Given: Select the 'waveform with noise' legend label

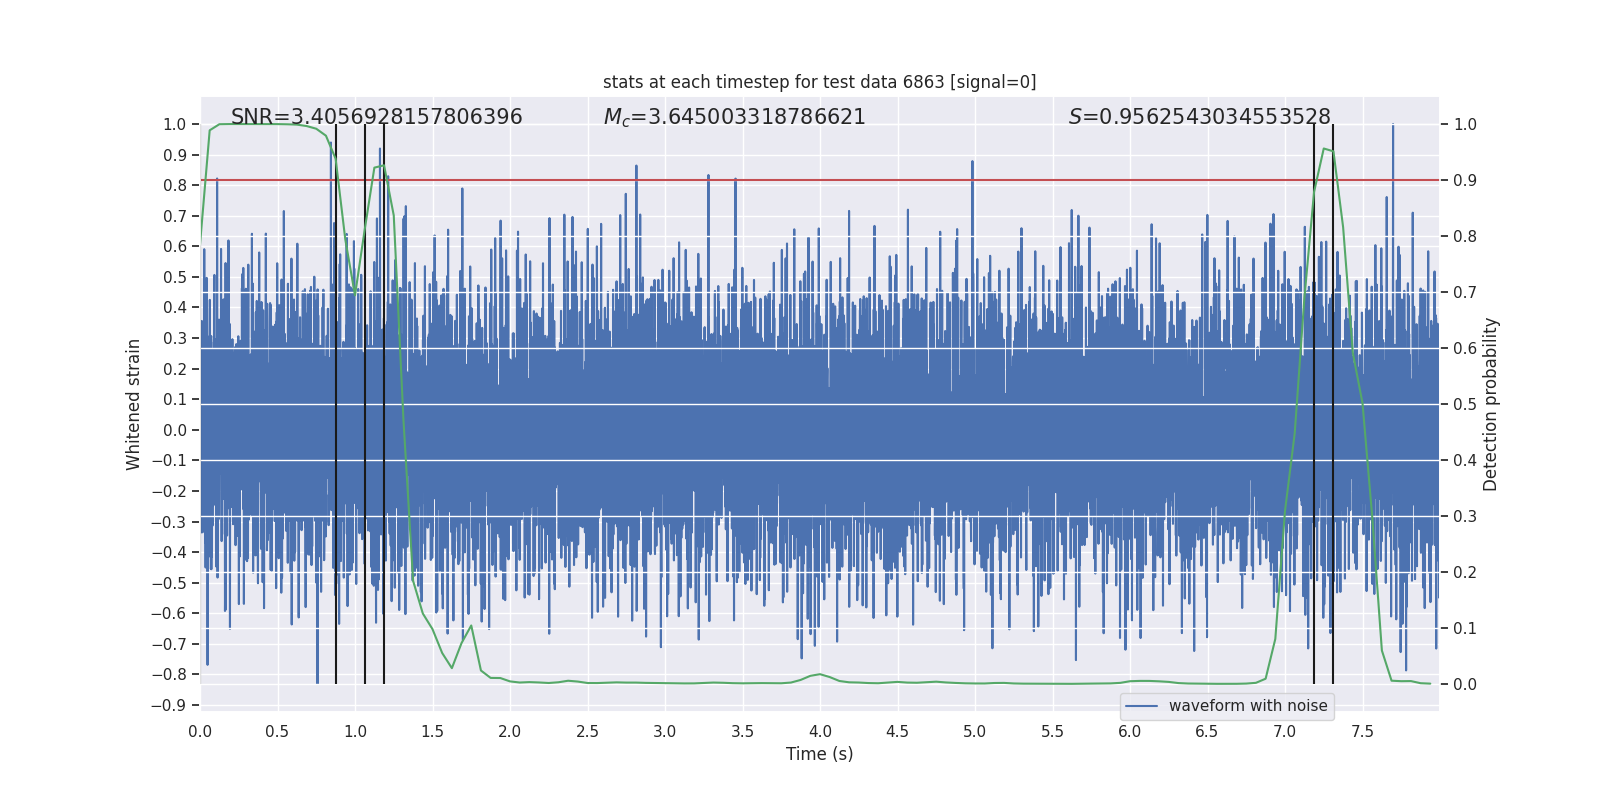Looking at the screenshot, I should 1248,706.
